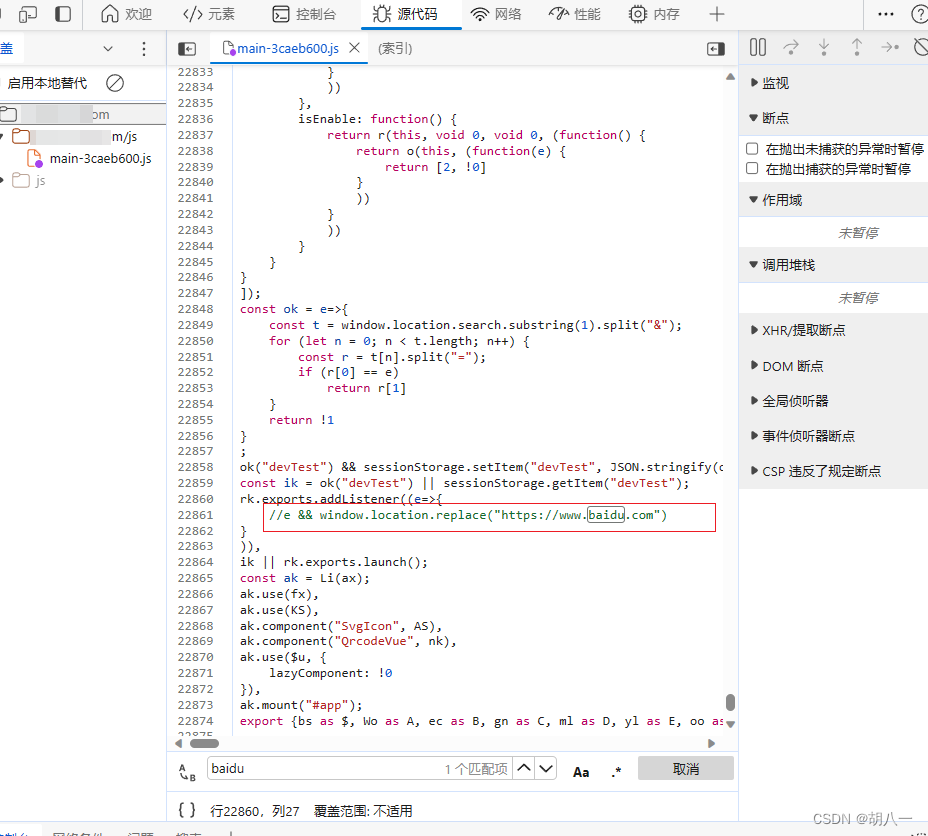Screen dimensions: 928x836
Task: Open DevTools more options ellipsis
Action: pos(885,14)
